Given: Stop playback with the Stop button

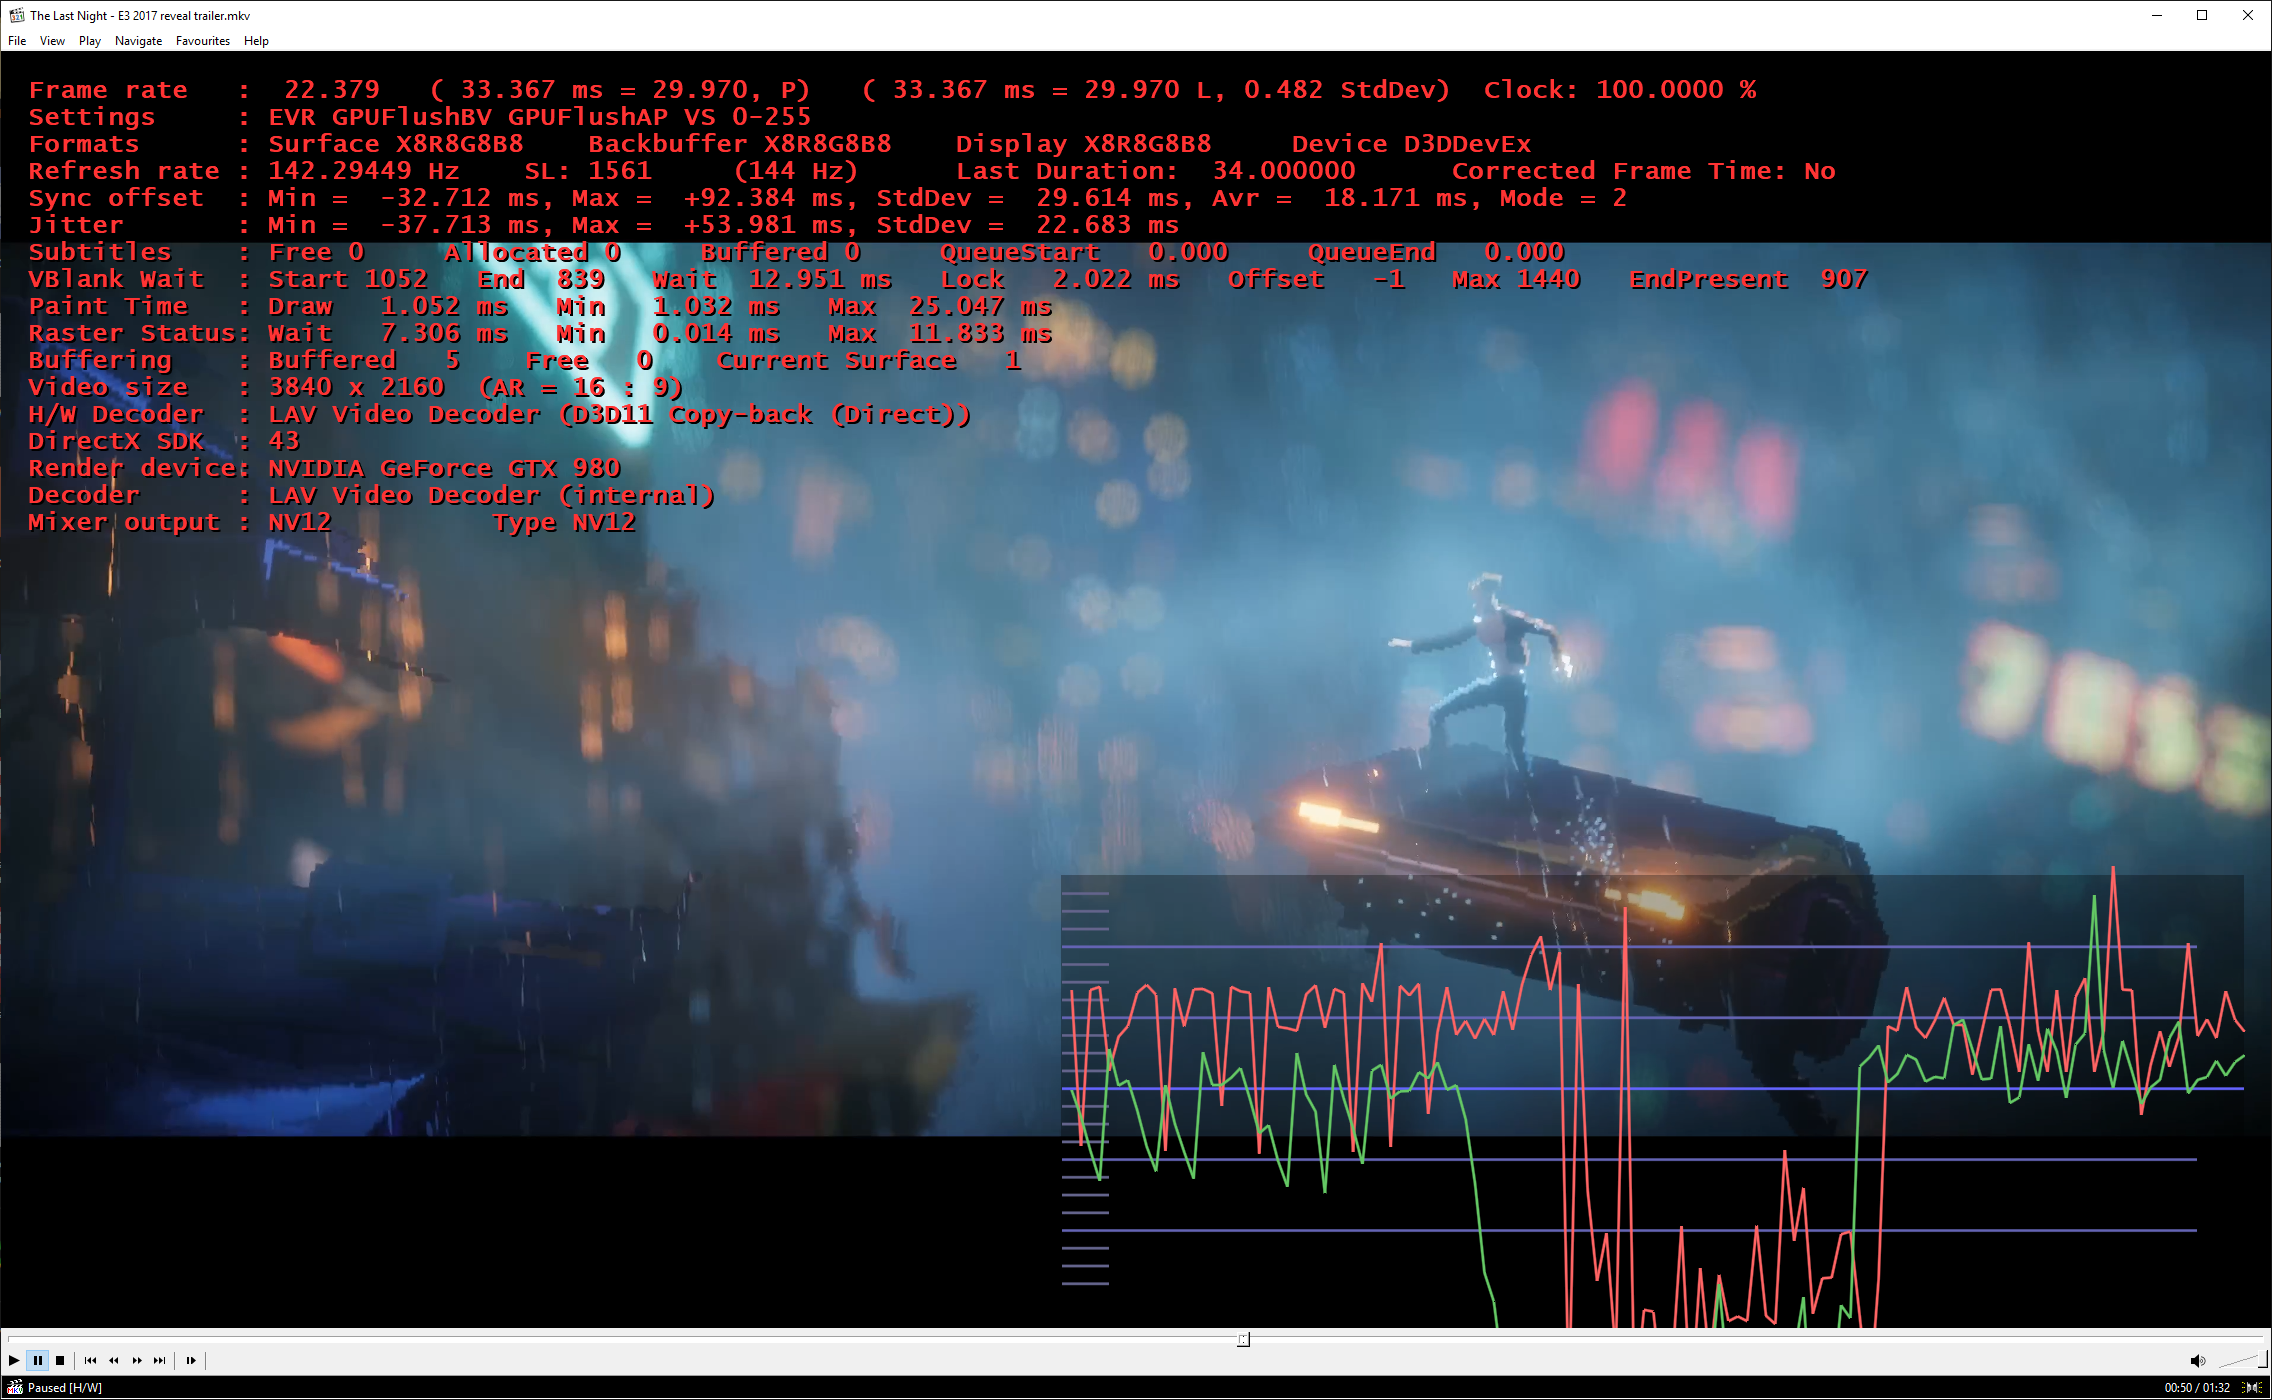Looking at the screenshot, I should [60, 1360].
